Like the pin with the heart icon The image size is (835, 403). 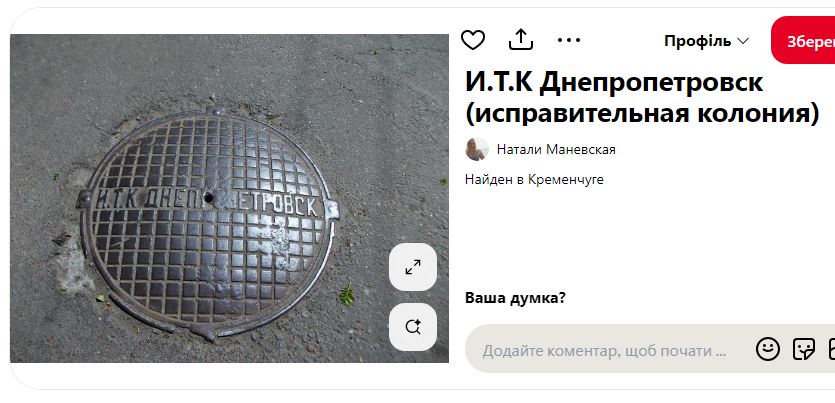point(473,40)
